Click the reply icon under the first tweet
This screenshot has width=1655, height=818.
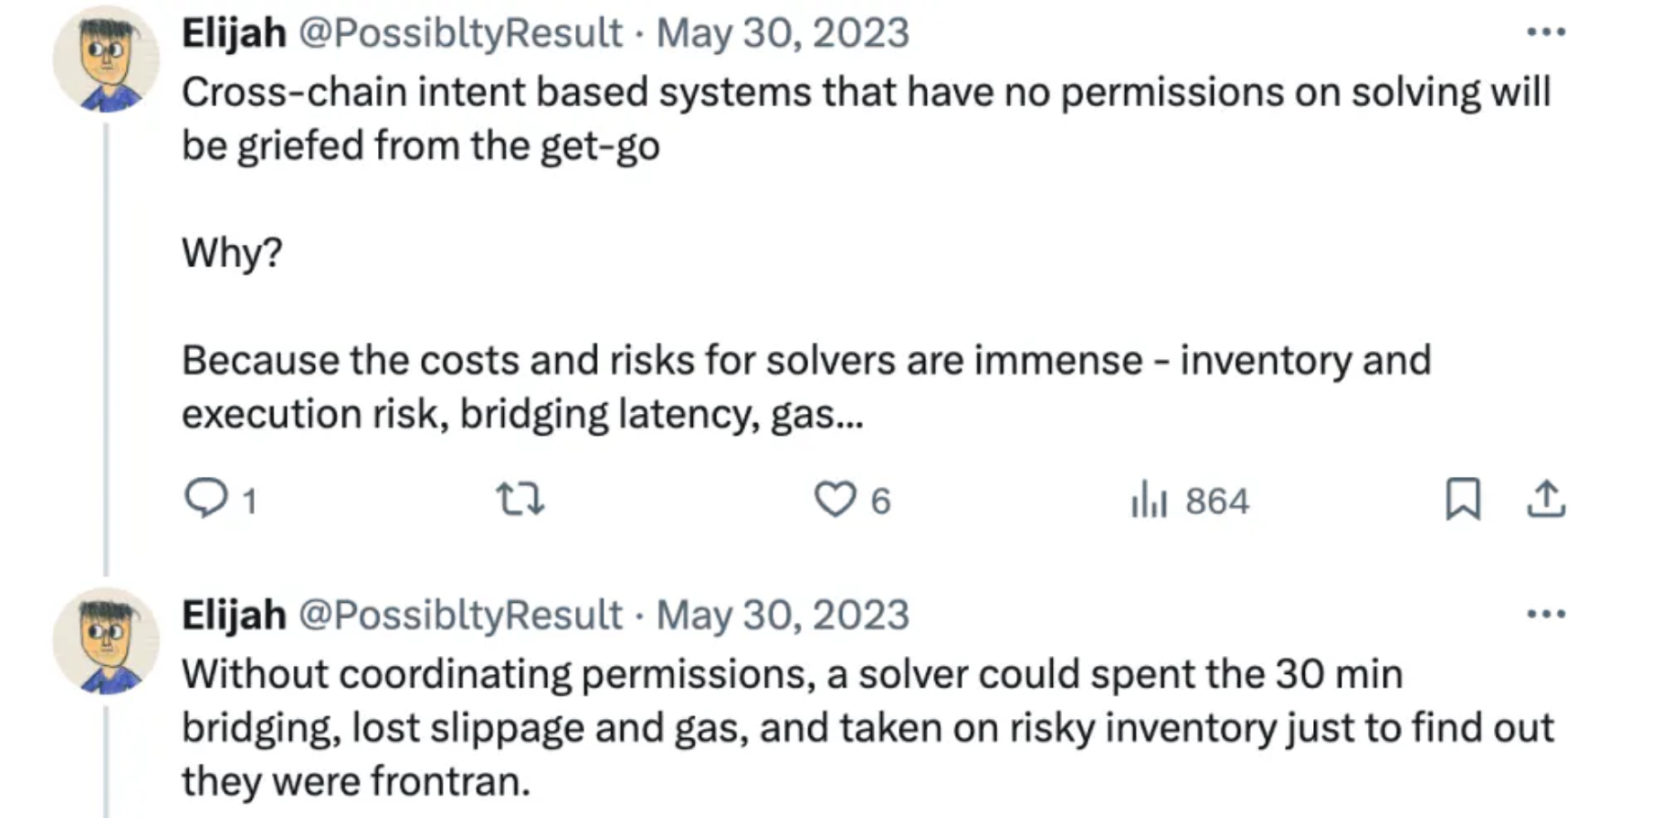[206, 498]
